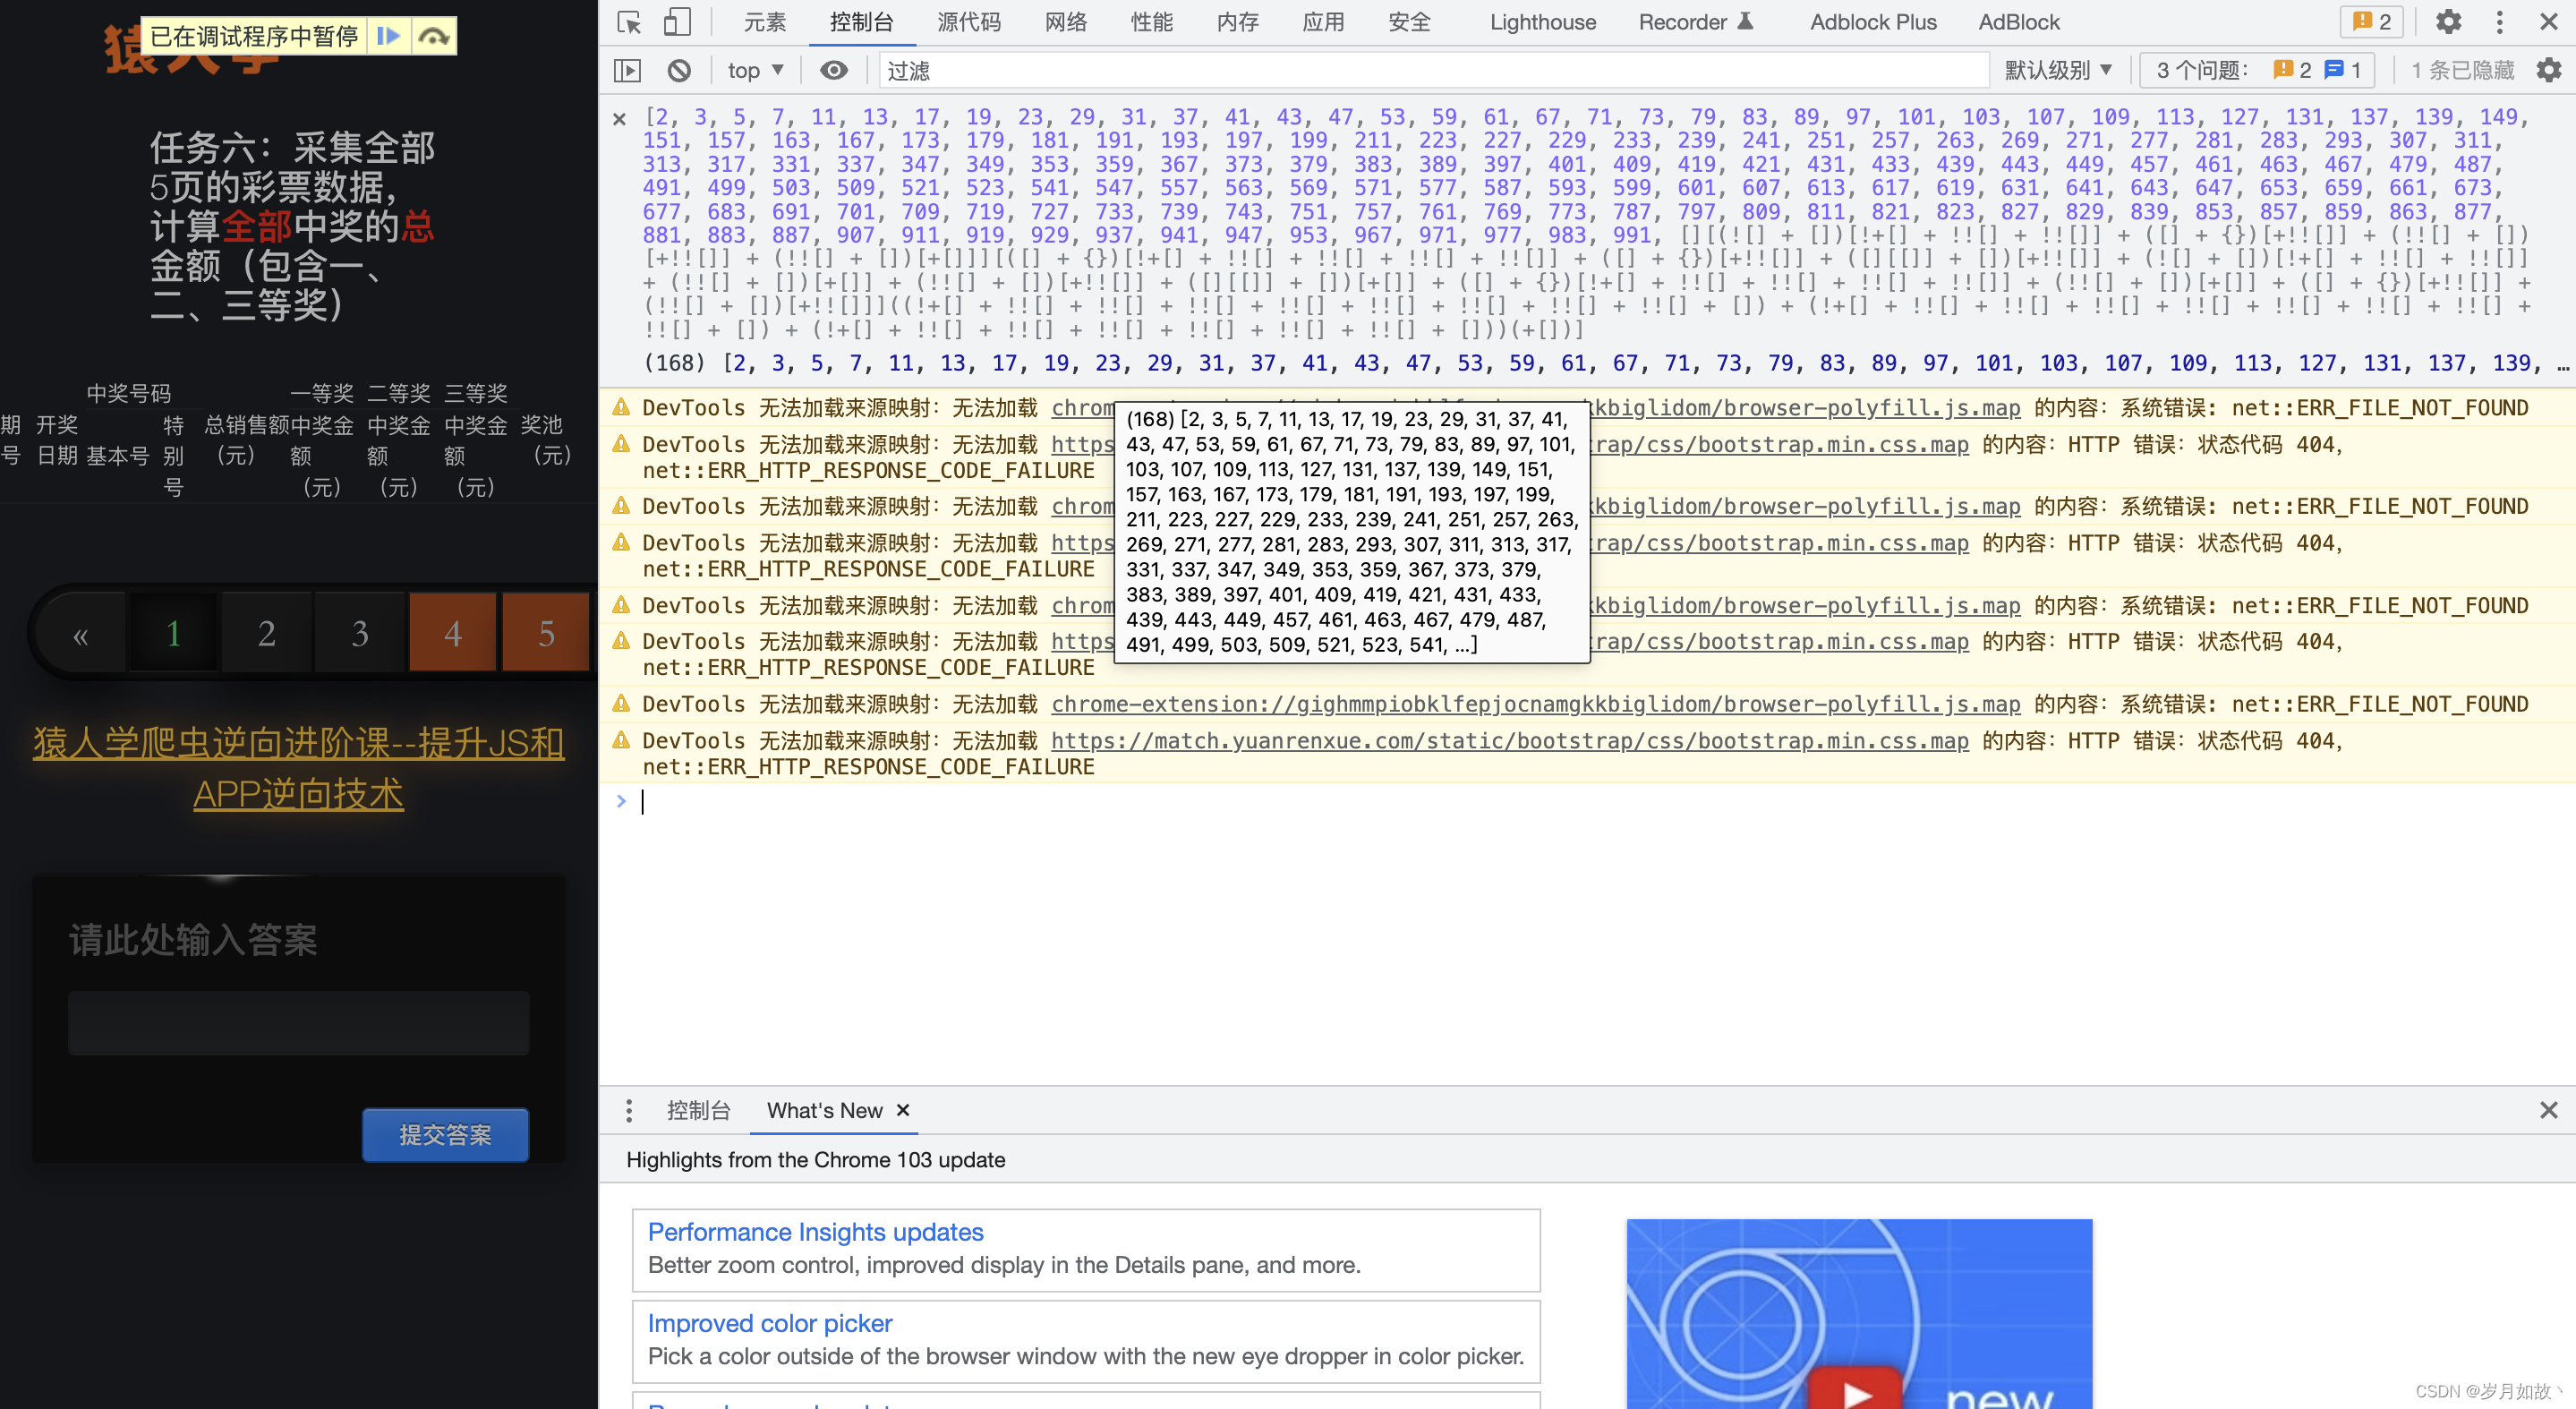Image resolution: width=2576 pixels, height=1409 pixels.
Task: Toggle the device toolbar icon
Action: 677,21
